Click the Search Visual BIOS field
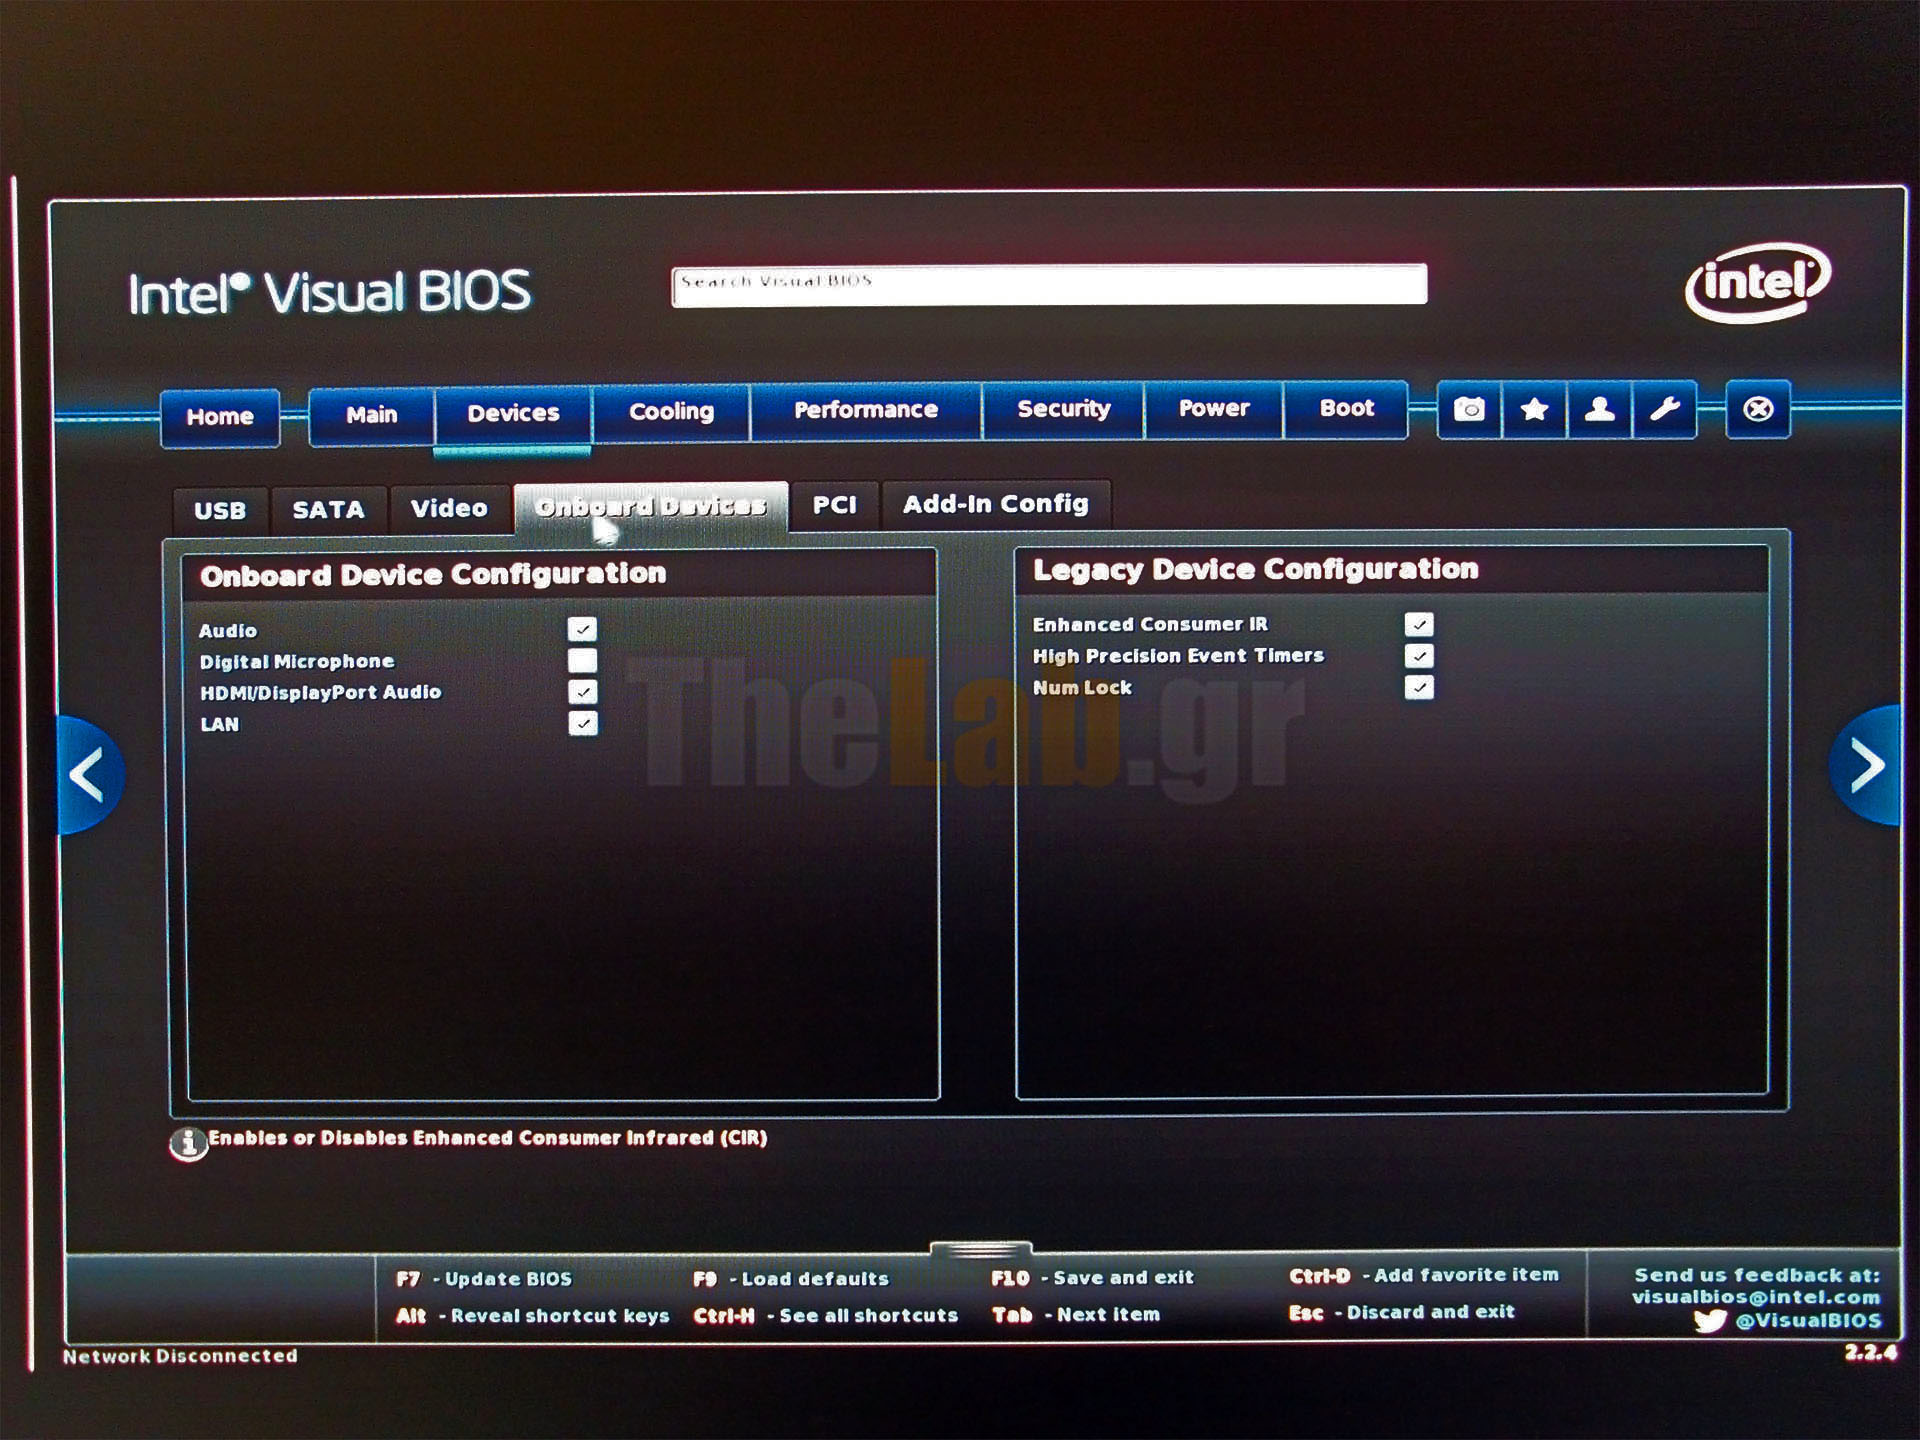The image size is (1920, 1440). pyautogui.click(x=1048, y=285)
